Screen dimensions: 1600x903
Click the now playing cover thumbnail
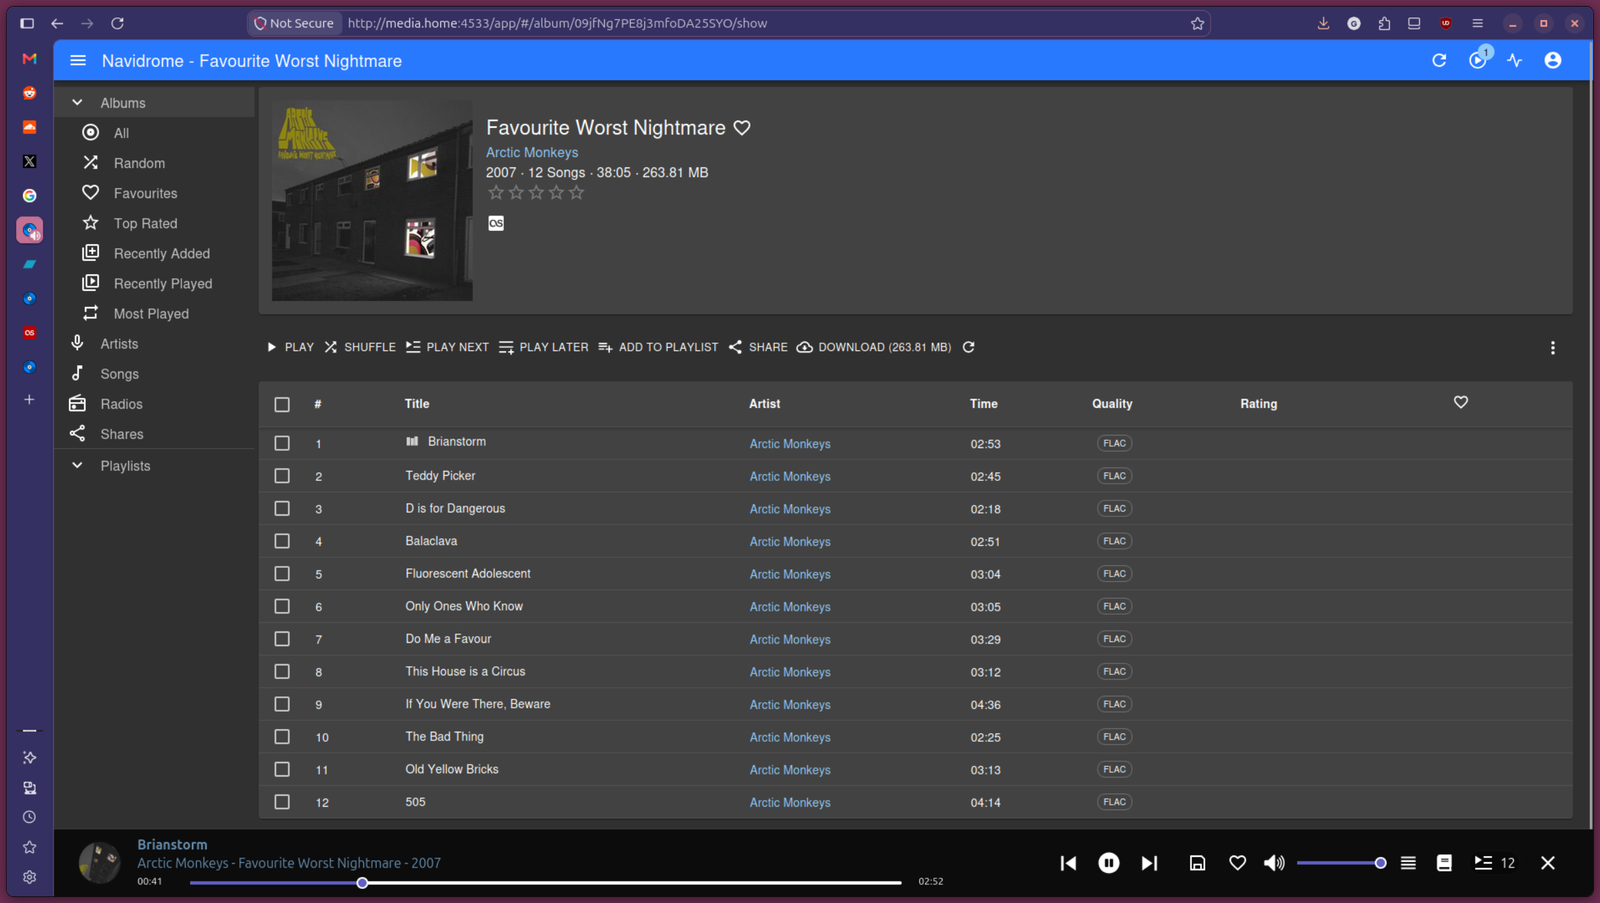pos(99,862)
